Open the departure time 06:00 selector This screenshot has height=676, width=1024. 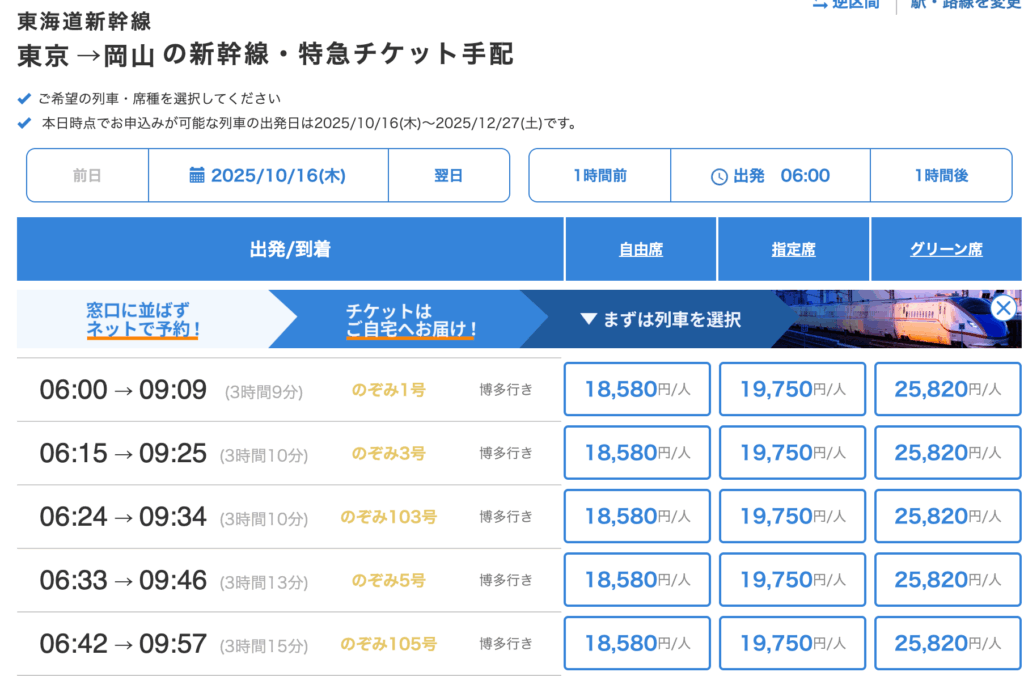coord(770,175)
